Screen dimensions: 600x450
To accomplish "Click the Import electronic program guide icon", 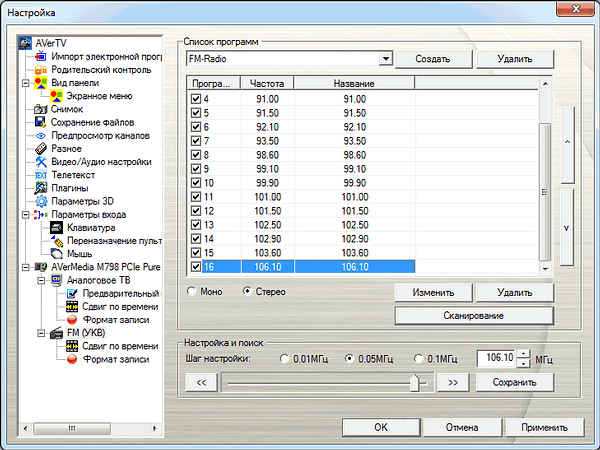I will point(41,57).
